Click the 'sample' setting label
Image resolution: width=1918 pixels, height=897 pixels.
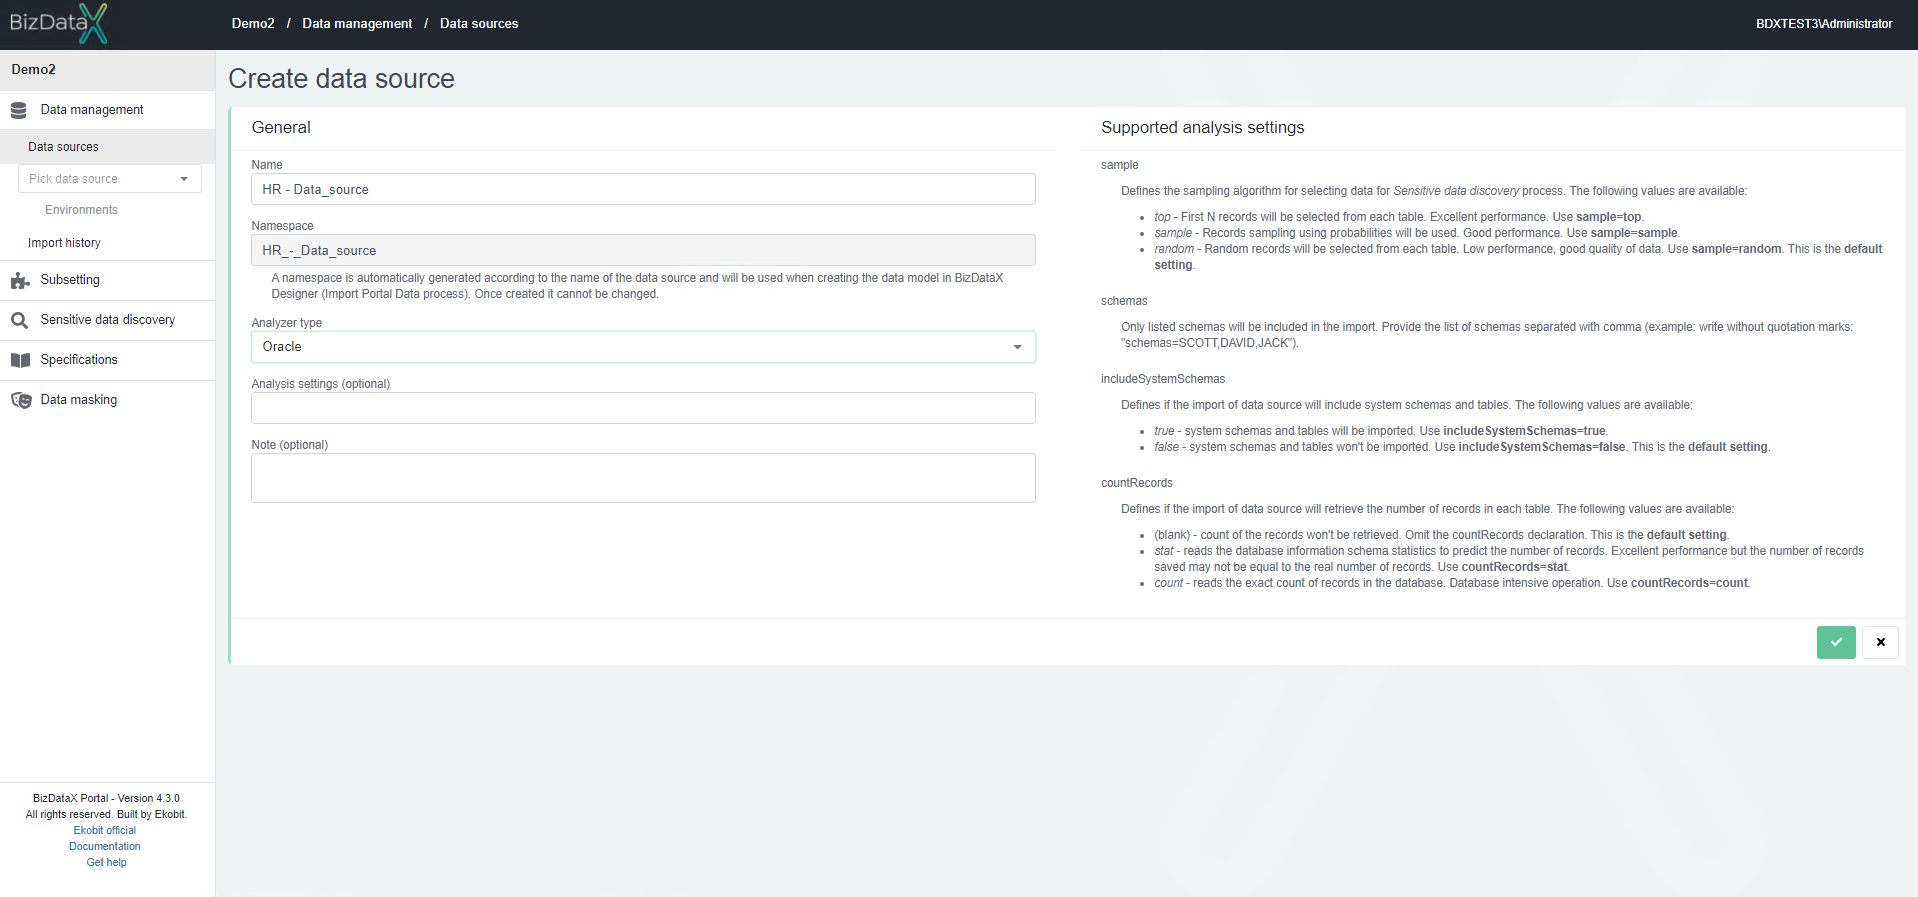click(x=1119, y=165)
